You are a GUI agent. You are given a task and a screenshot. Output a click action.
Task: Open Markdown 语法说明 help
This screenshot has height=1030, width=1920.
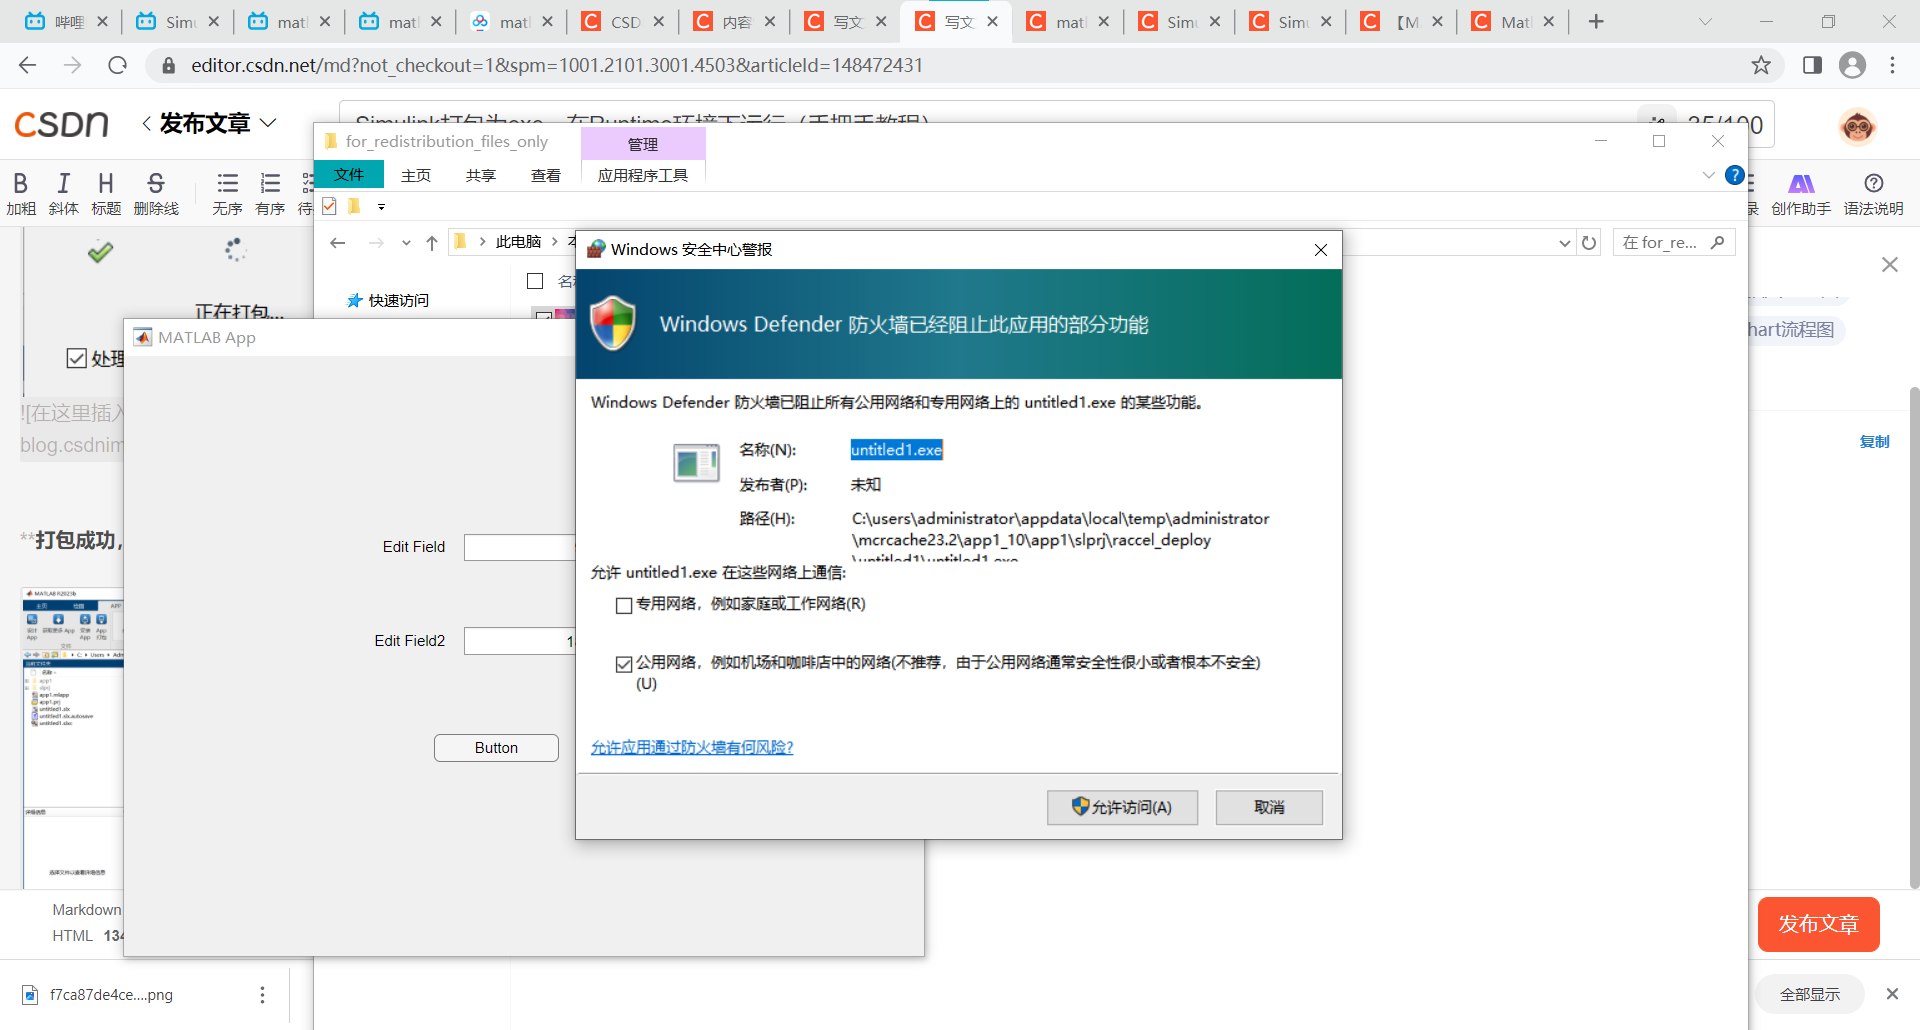coord(1874,192)
